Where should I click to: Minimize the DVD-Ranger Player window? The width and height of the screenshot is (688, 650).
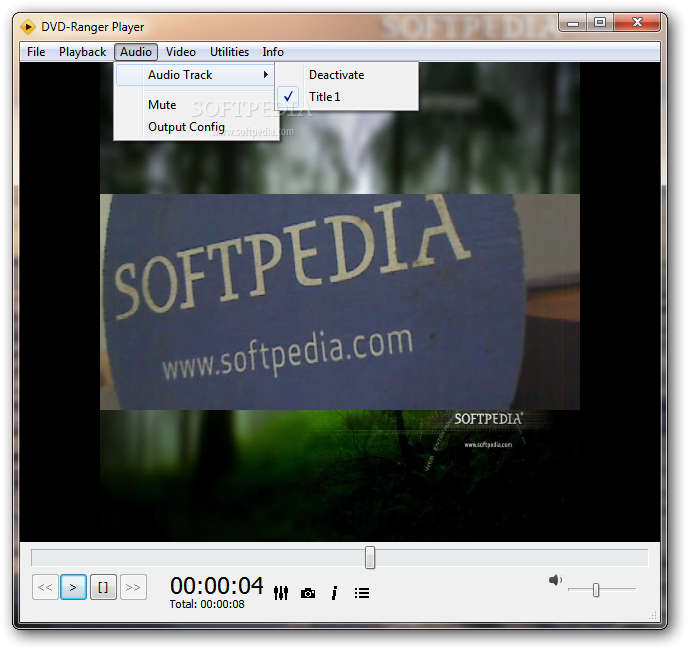pos(573,23)
